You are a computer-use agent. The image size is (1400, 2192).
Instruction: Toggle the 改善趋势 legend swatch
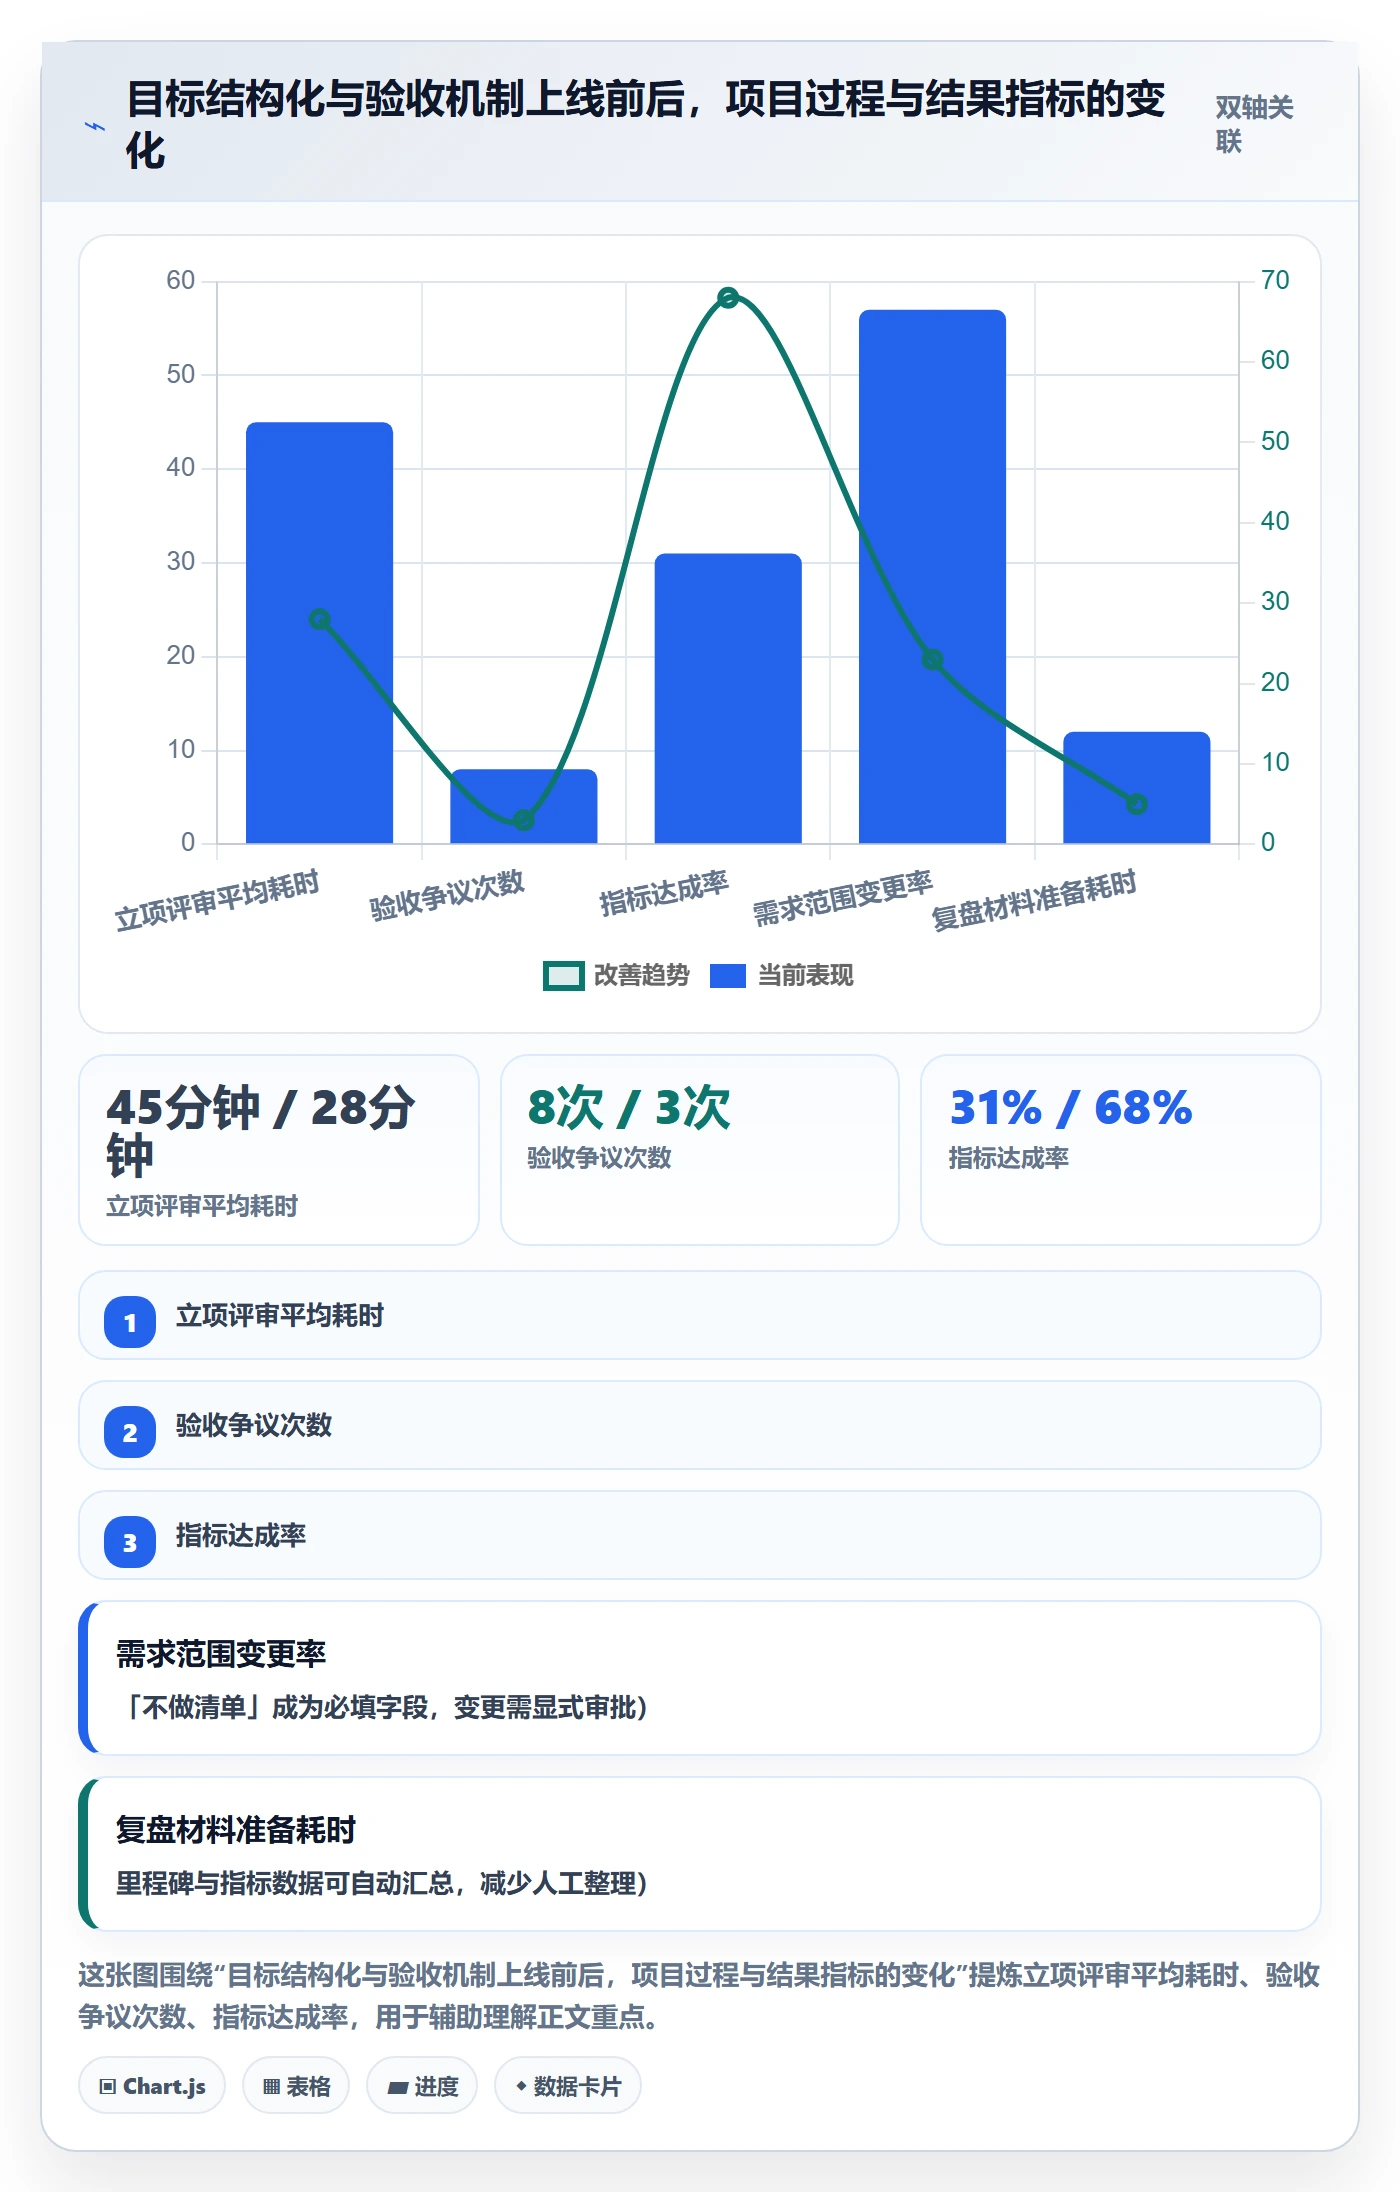point(563,976)
